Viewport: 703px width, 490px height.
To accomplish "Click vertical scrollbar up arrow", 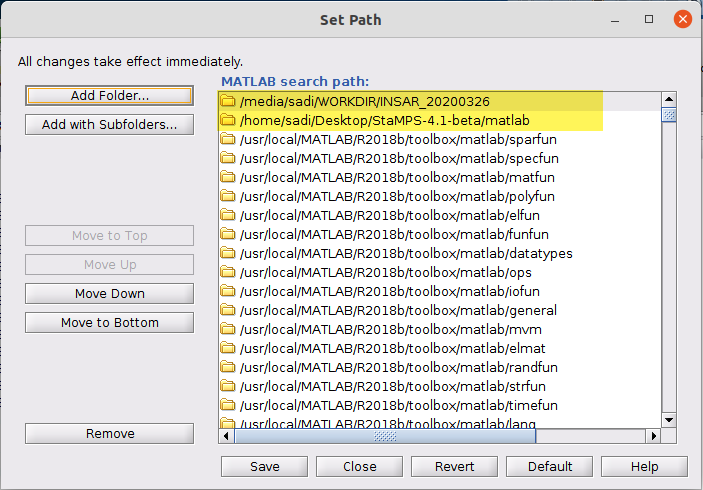I will tap(669, 99).
